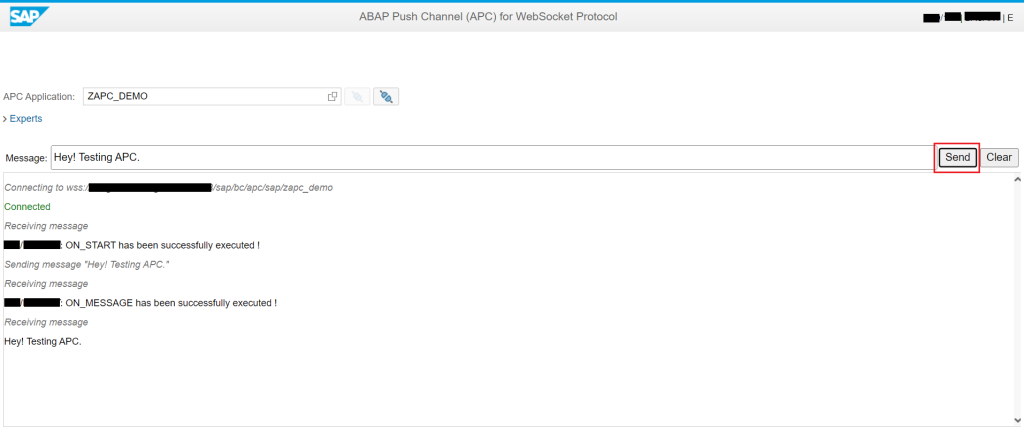Viewport: 1024px width, 427px height.
Task: Click the redacted user info in header
Action: point(958,17)
